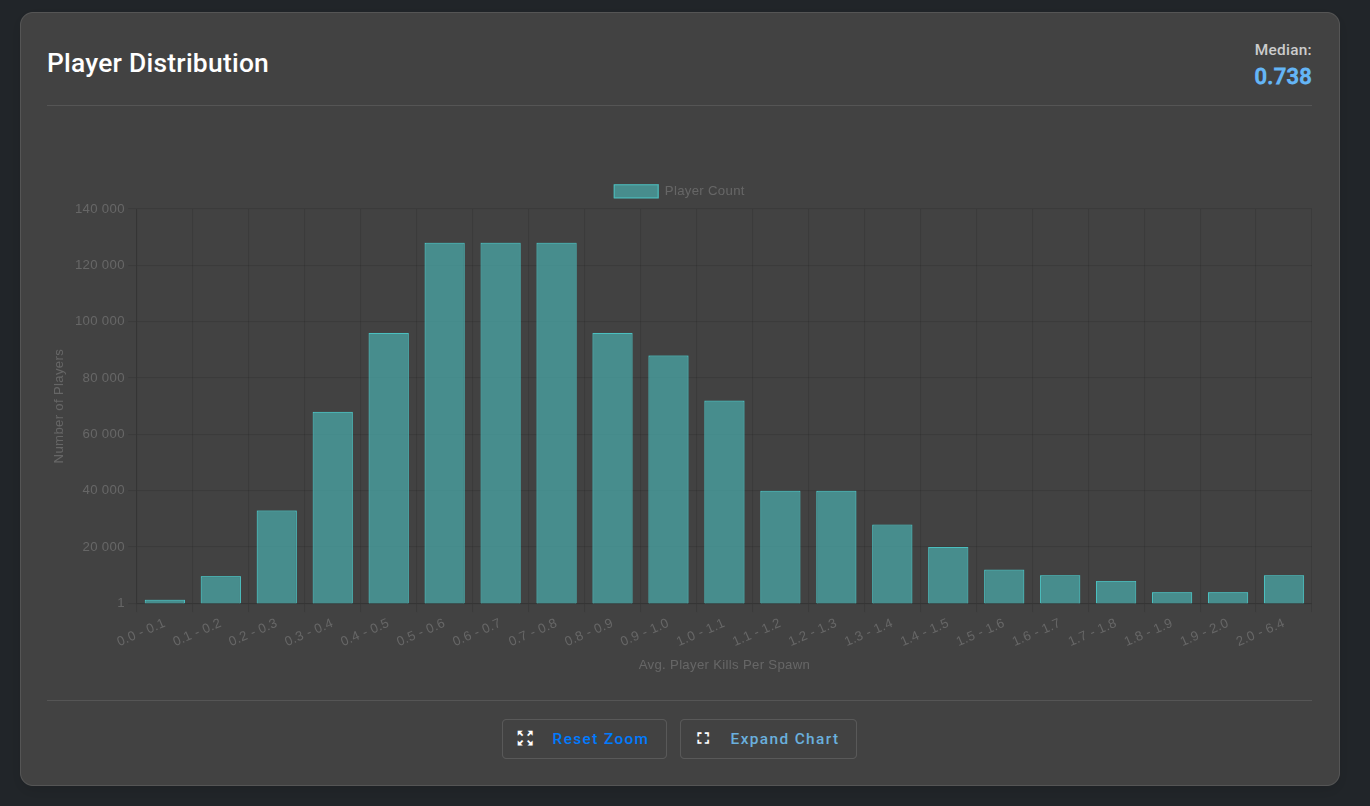The width and height of the screenshot is (1370, 806).
Task: Click the 1.2 - 1.3 bar
Action: (x=836, y=547)
